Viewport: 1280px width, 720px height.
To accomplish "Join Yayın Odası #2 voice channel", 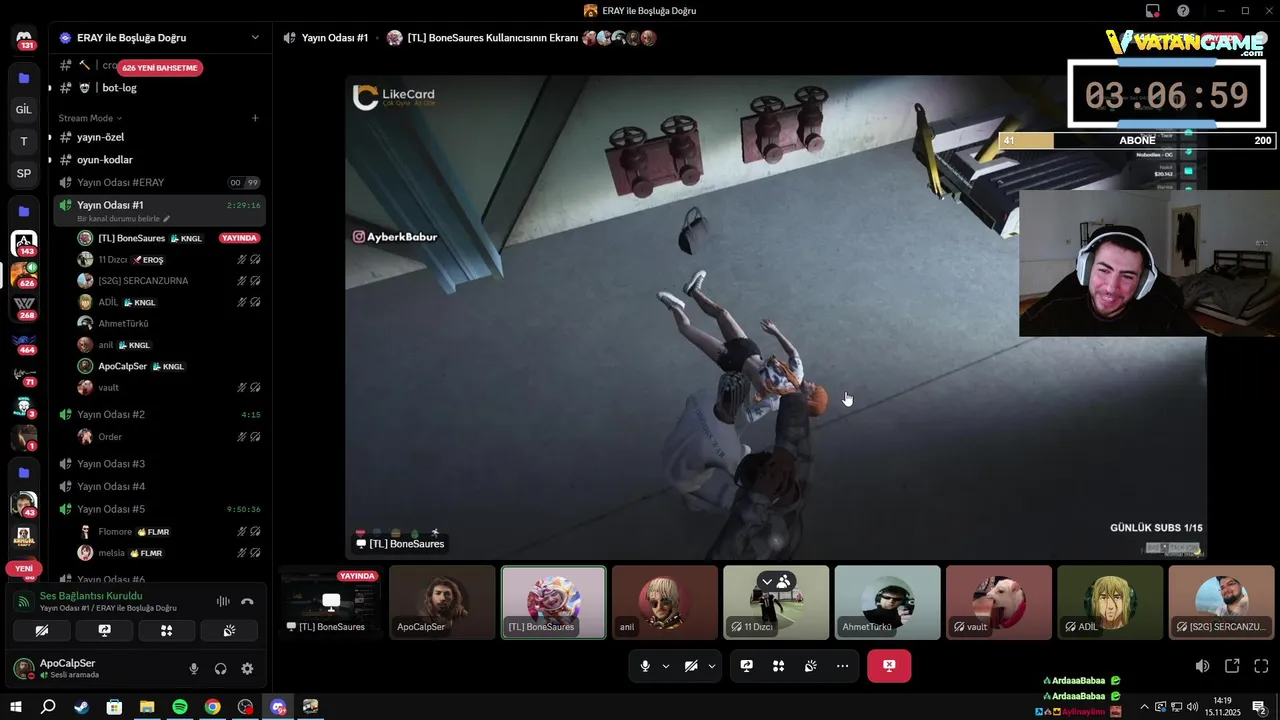I will tap(160, 414).
